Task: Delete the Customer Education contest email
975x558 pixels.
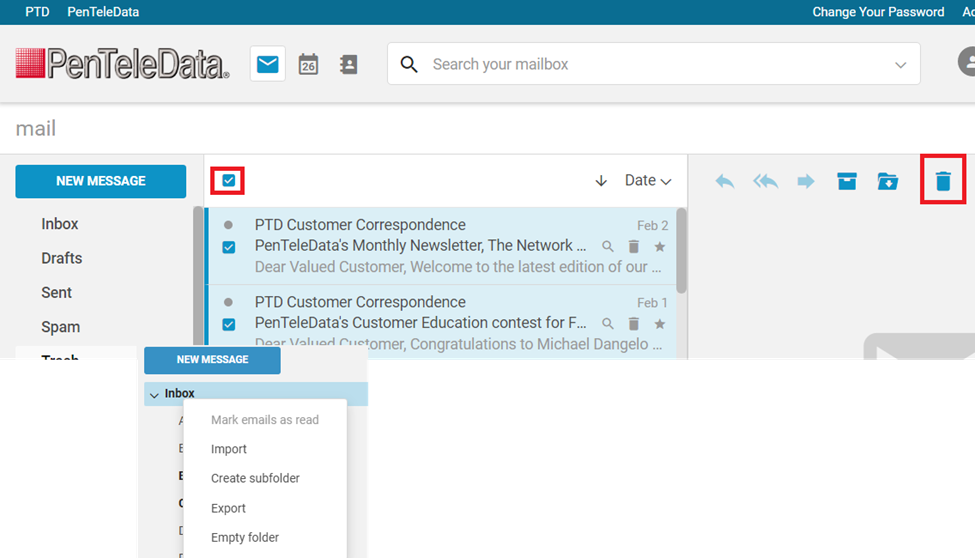Action: pos(634,323)
